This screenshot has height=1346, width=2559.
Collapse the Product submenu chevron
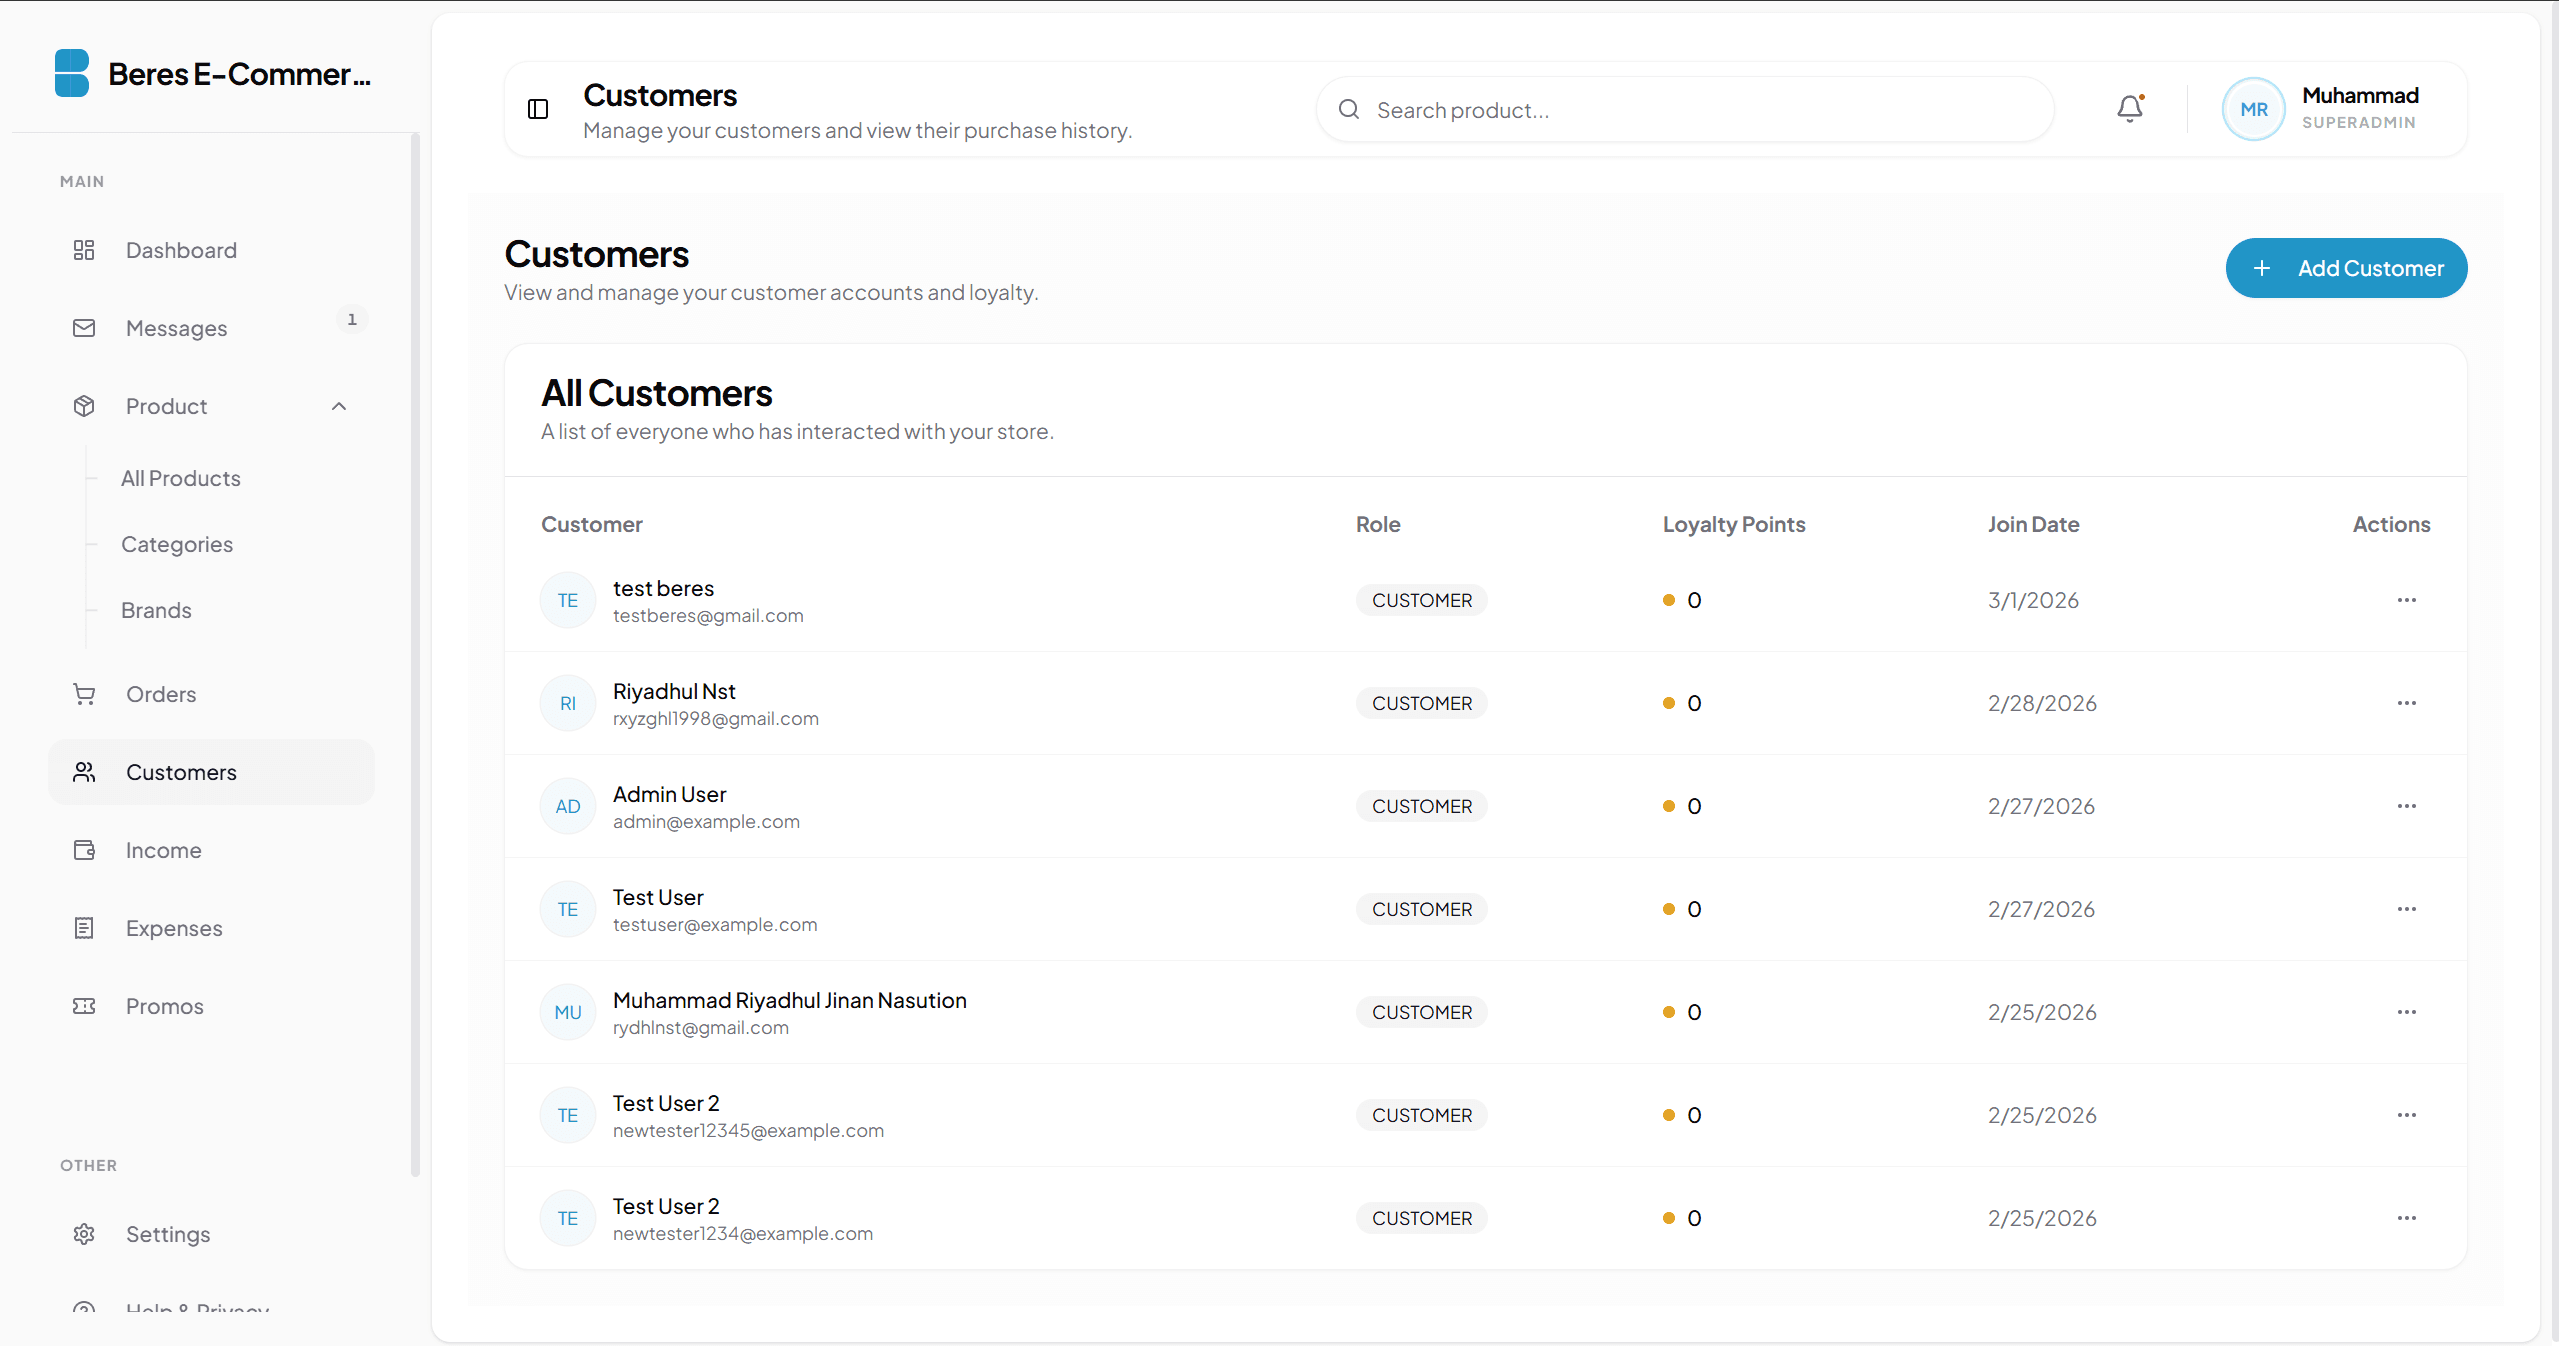tap(339, 406)
